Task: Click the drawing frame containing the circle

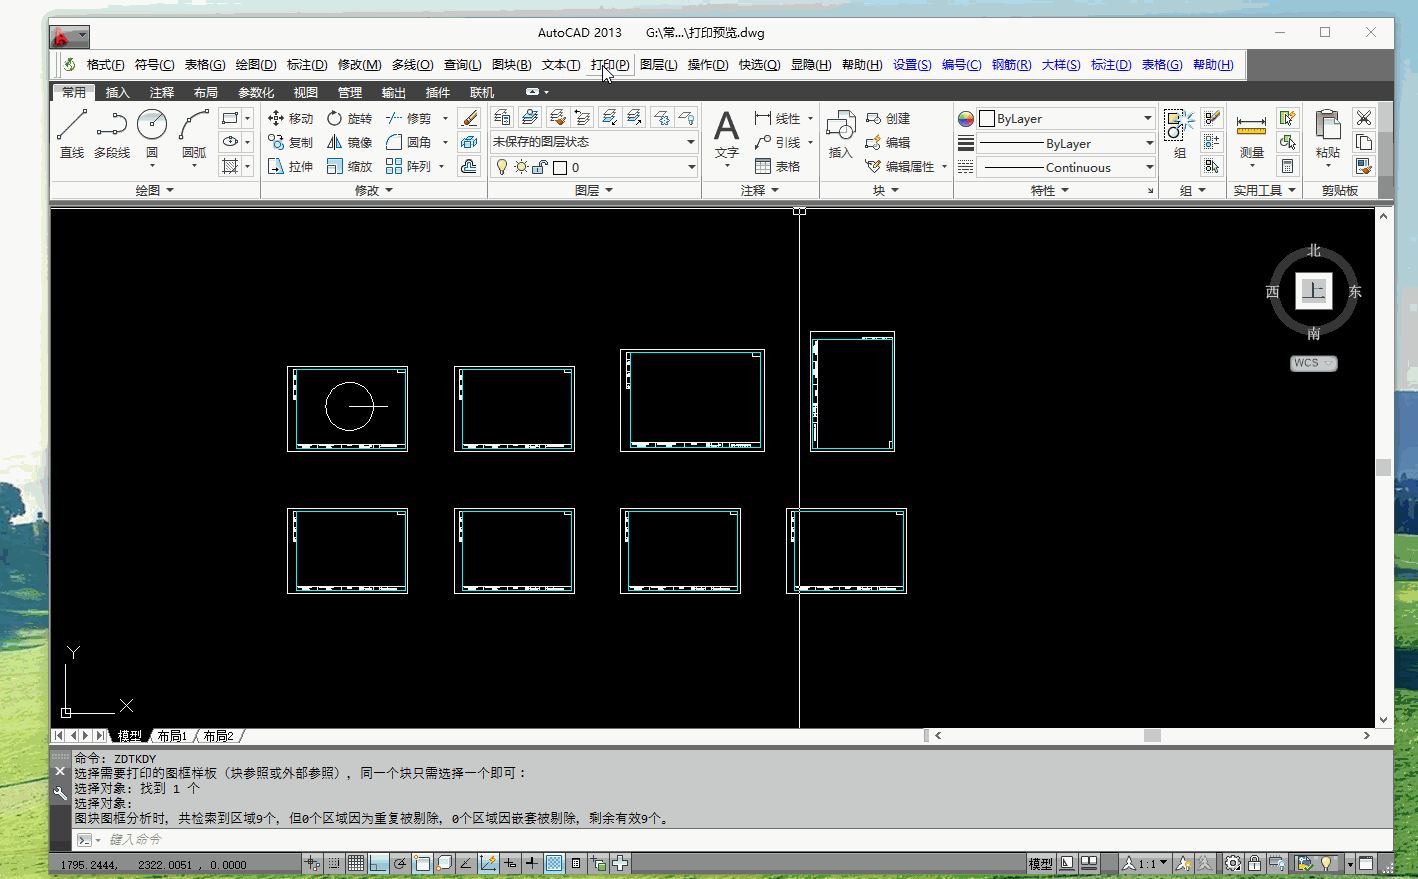Action: 347,408
